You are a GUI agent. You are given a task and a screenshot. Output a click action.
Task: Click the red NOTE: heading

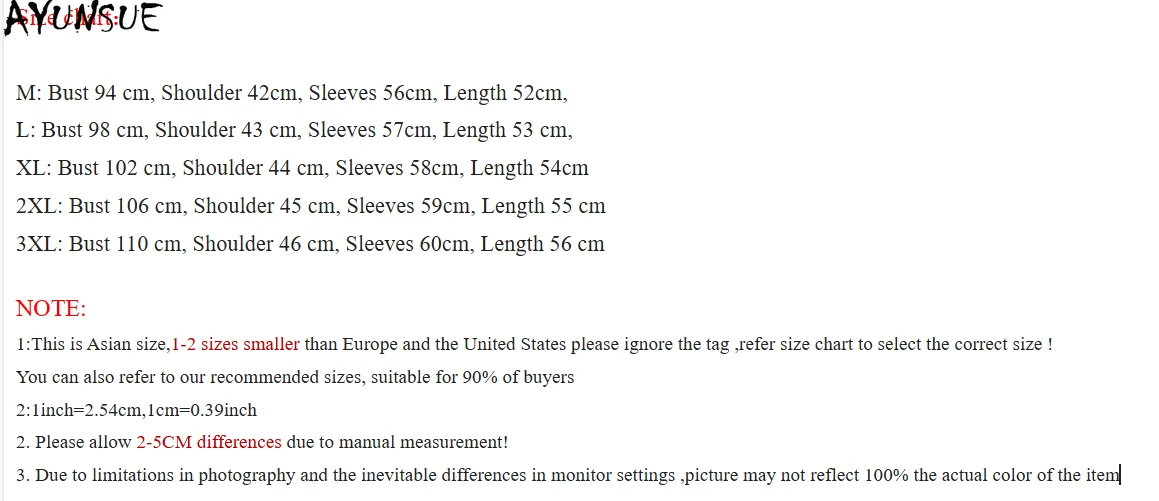tap(51, 308)
